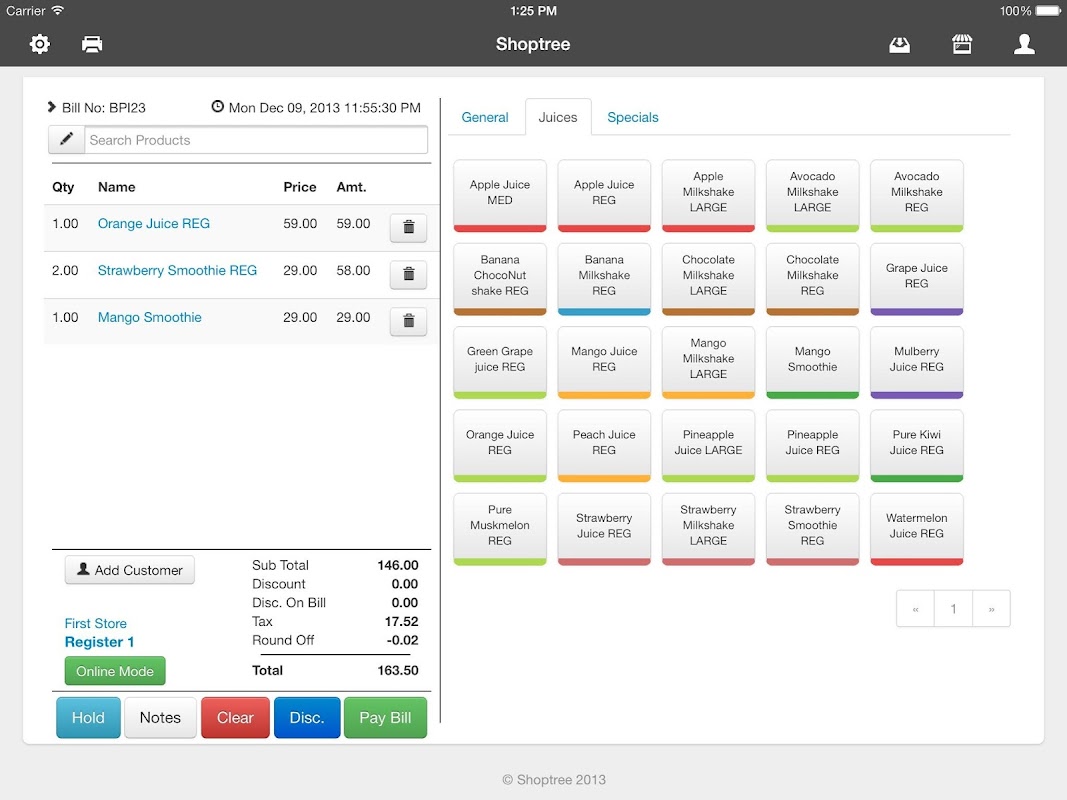
Task: Click the Tax value 17.52
Action: pos(401,621)
